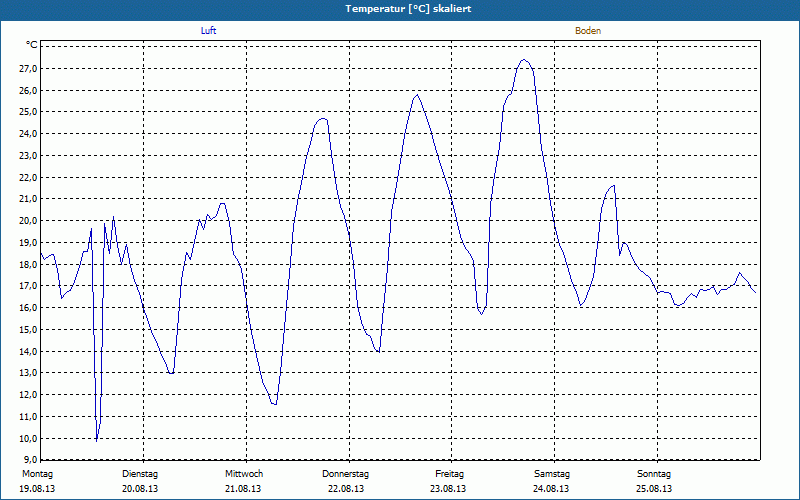Image resolution: width=800 pixels, height=500 pixels.
Task: Click the 21,0 y-axis label
Action: 28,198
